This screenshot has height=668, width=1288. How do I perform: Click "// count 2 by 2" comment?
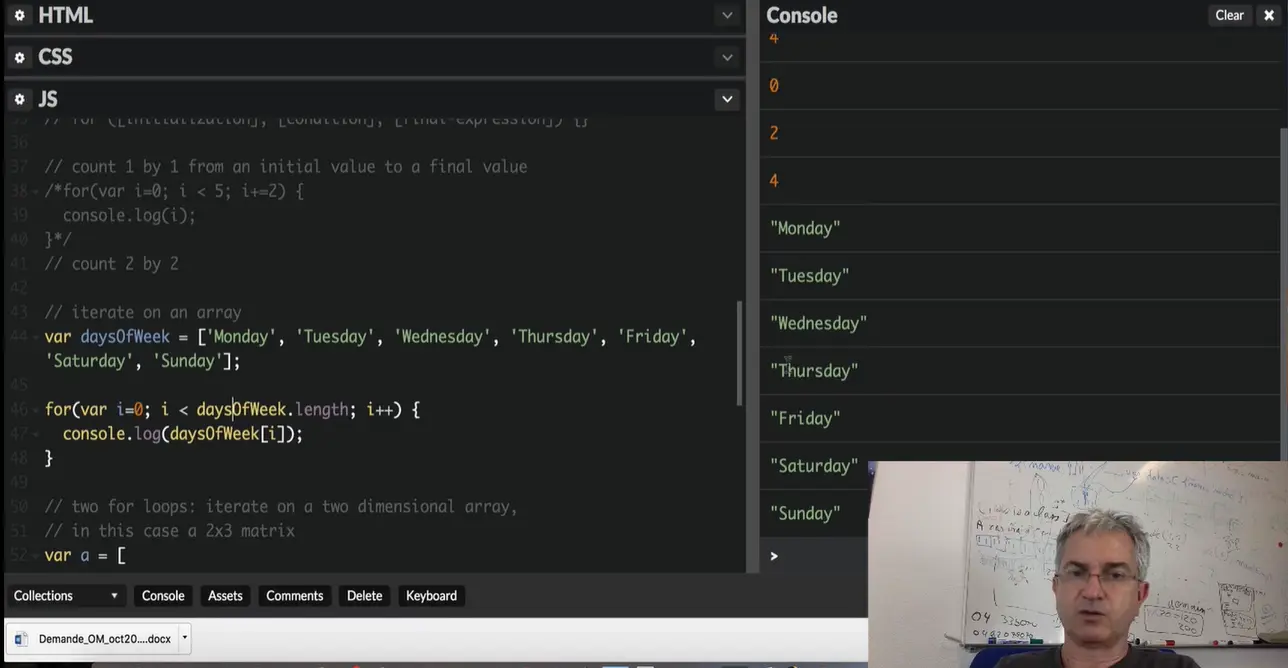coord(111,264)
